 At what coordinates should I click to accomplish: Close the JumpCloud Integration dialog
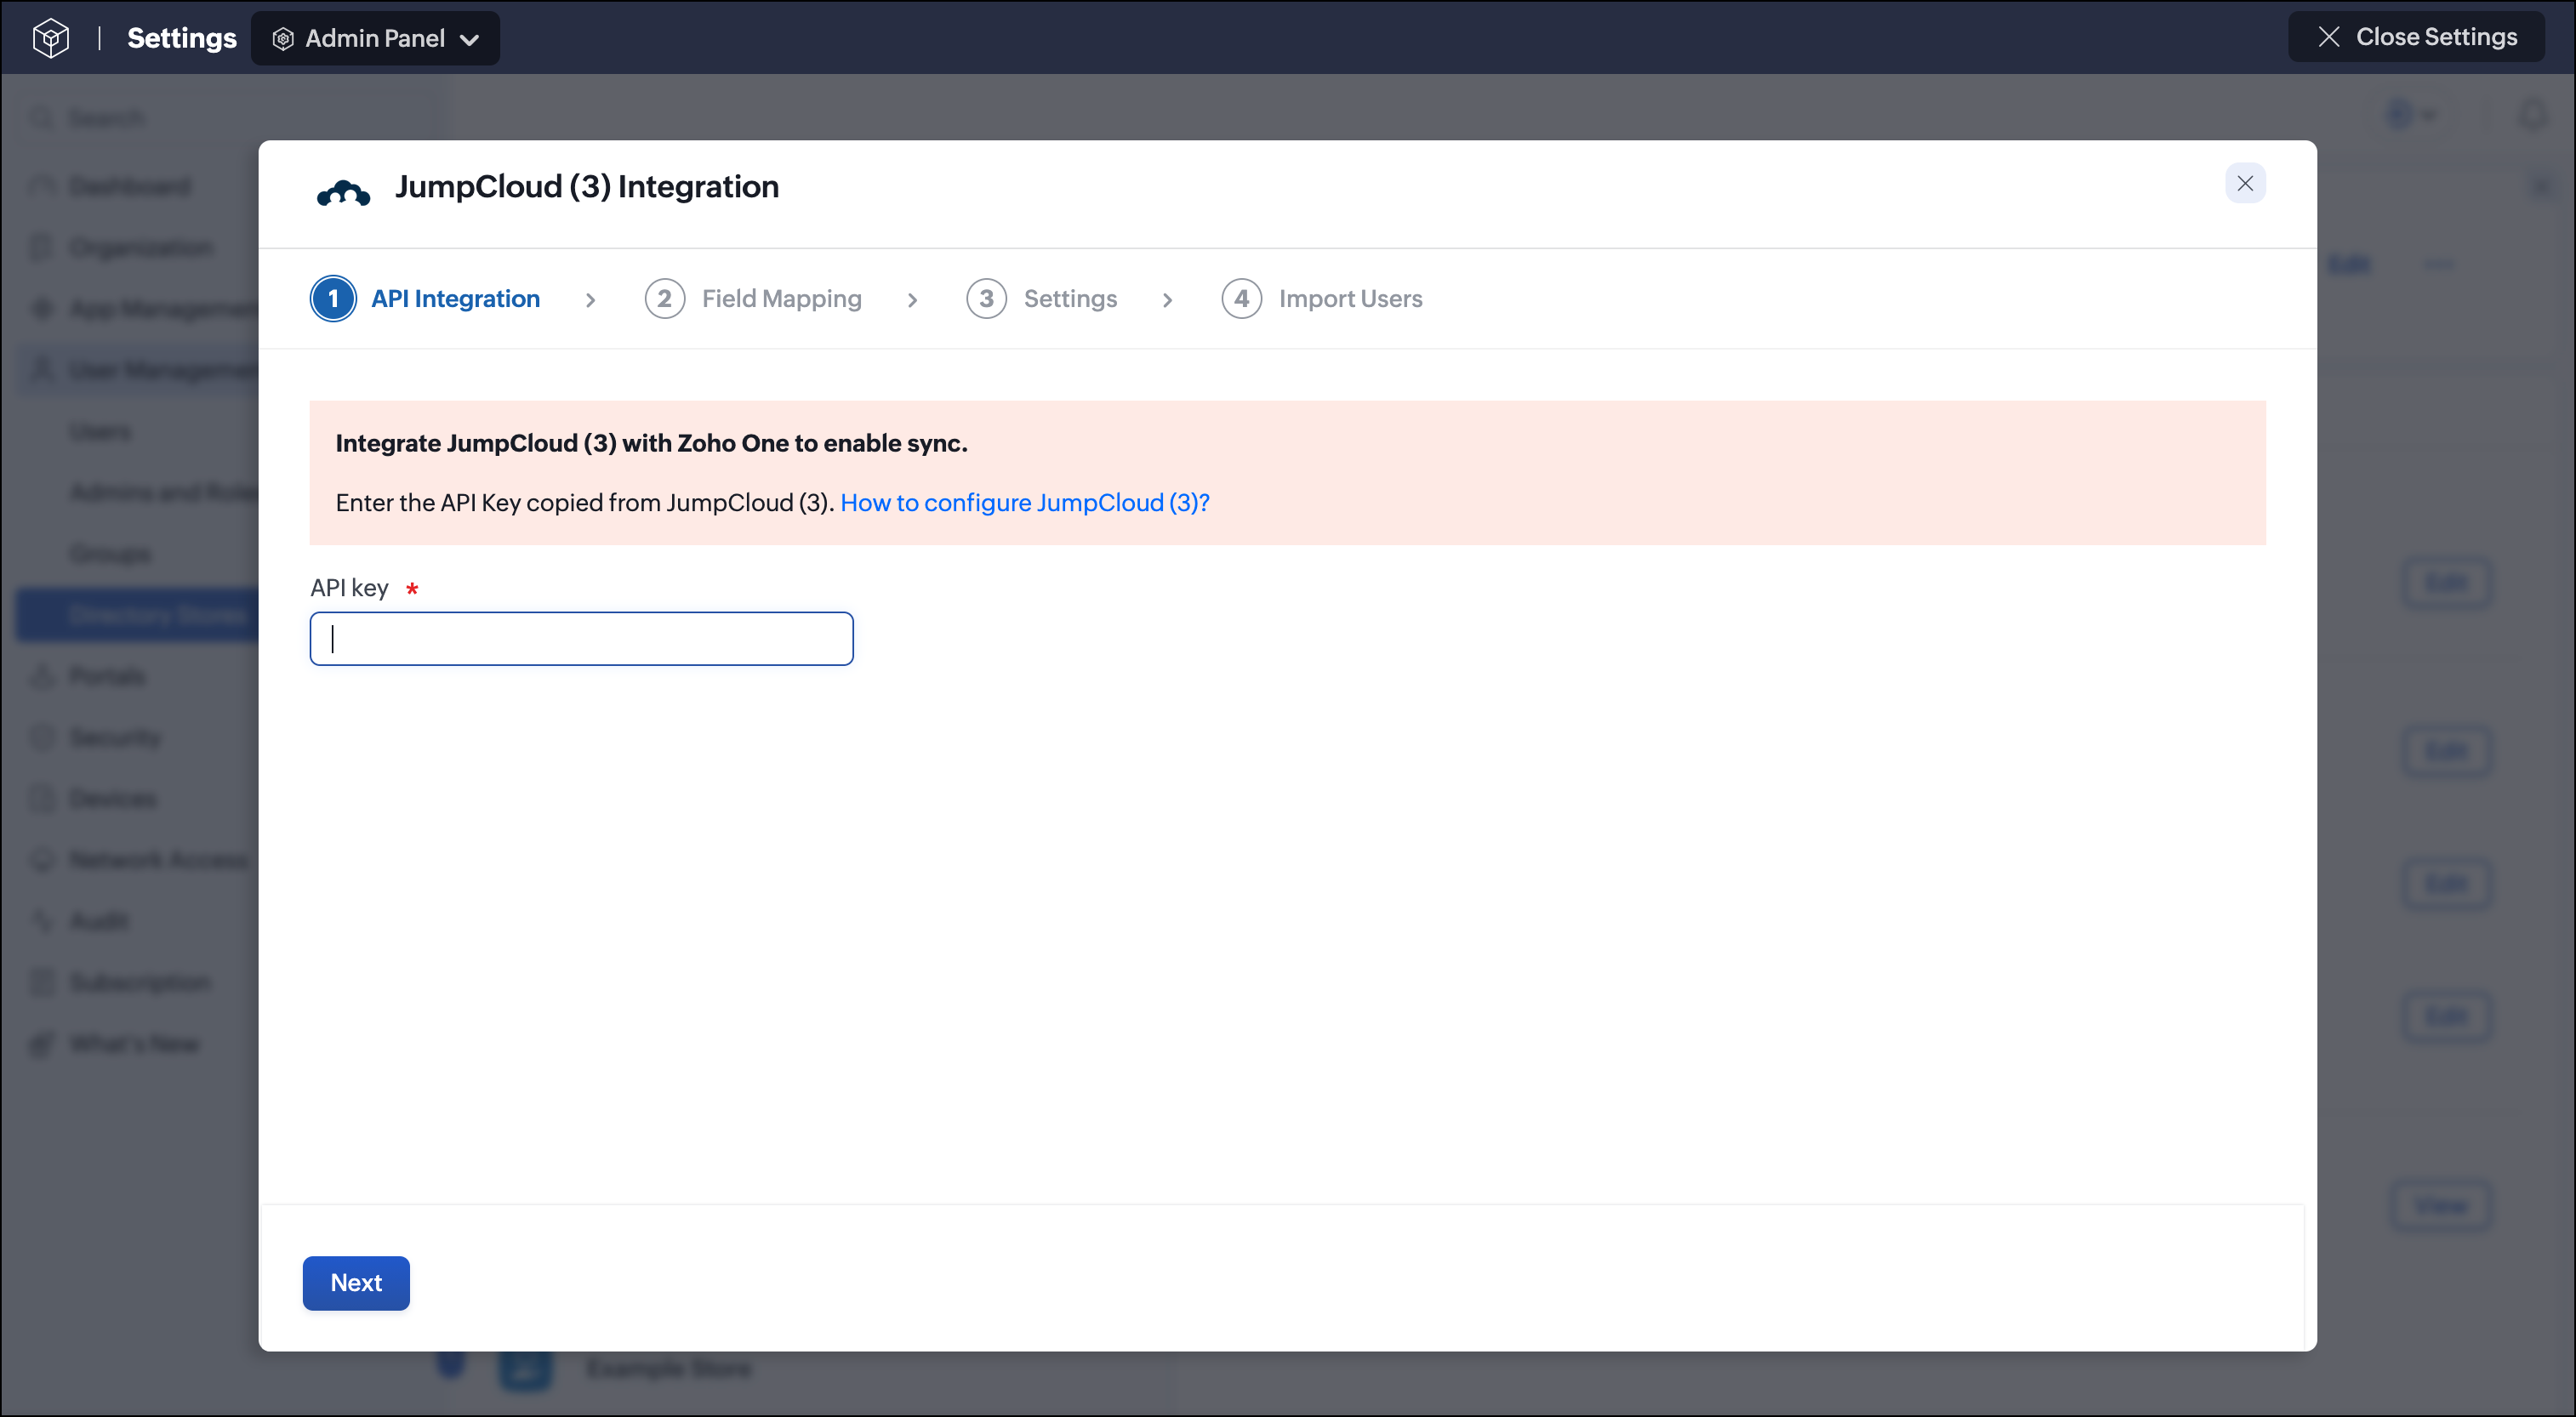pyautogui.click(x=2245, y=183)
